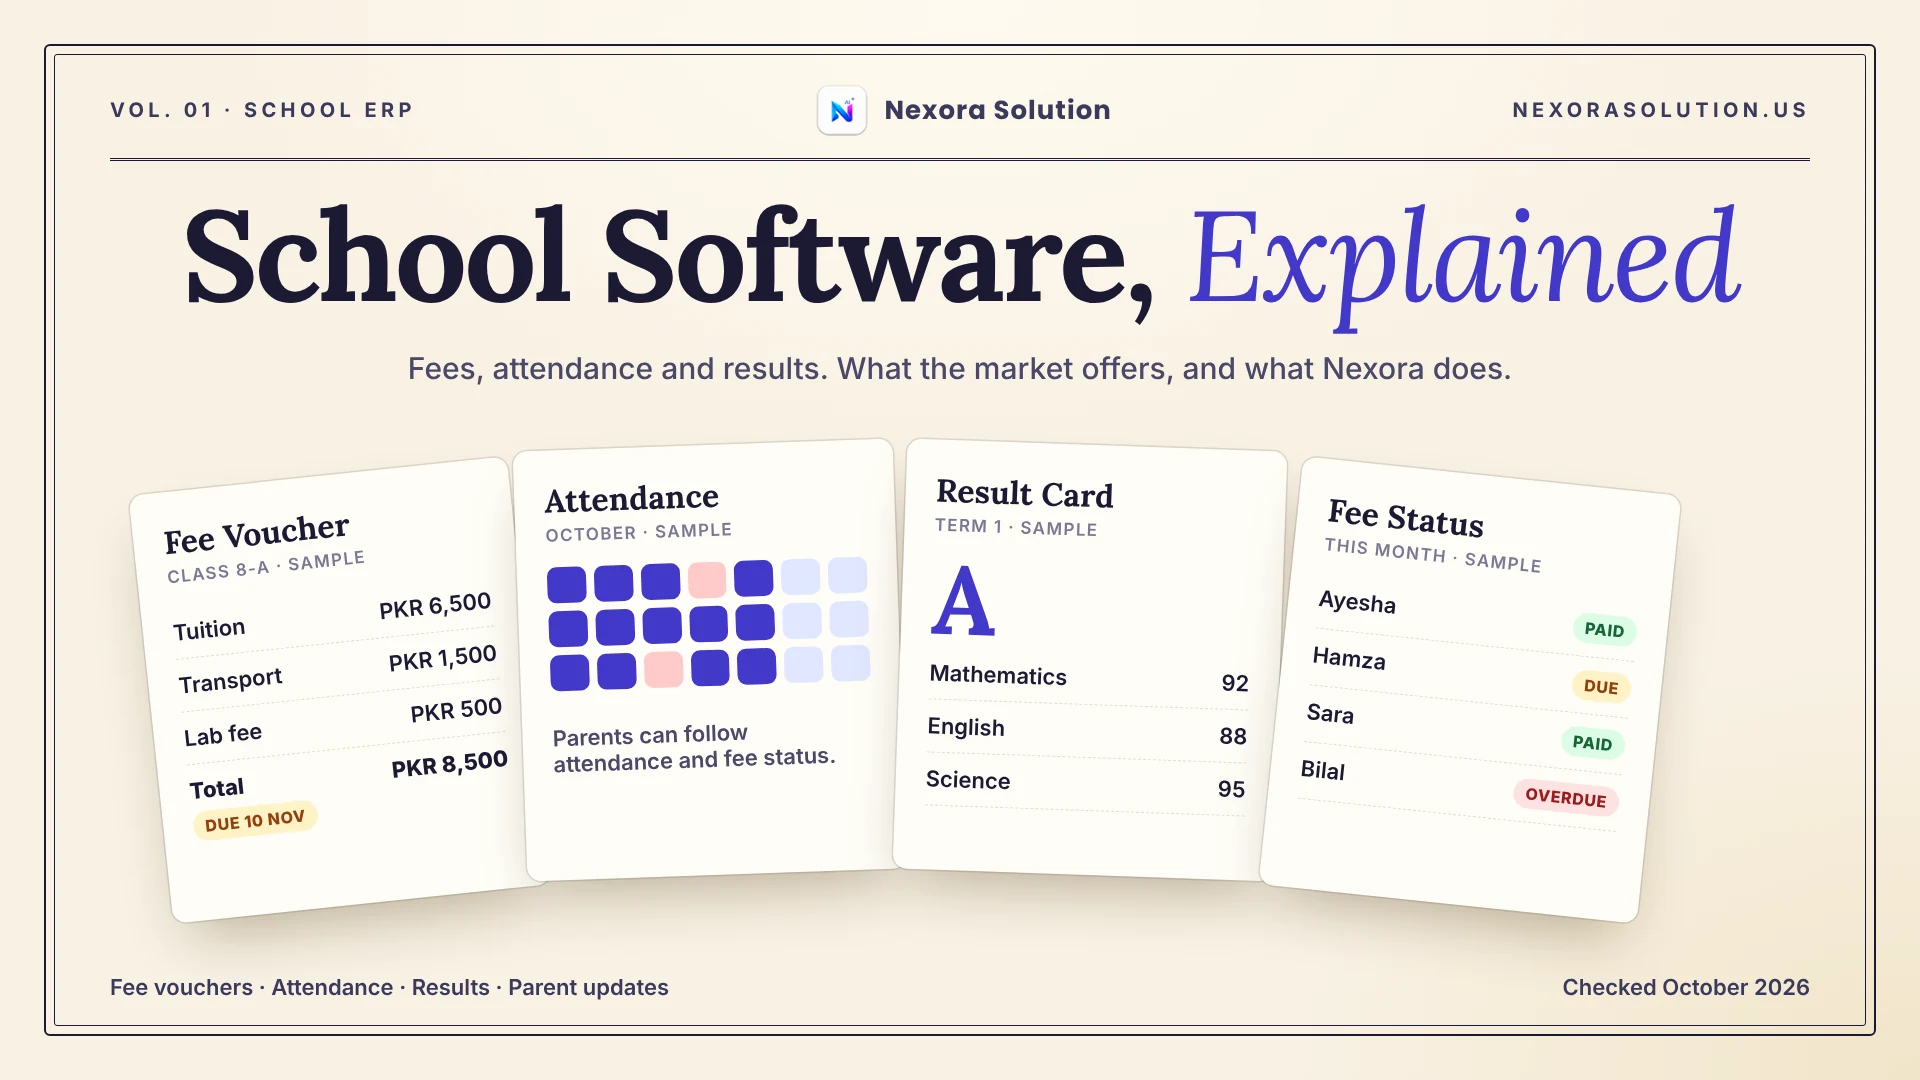Click the TERM 1 · SAMPLE label
The width and height of the screenshot is (1920, 1080).
tap(1016, 527)
